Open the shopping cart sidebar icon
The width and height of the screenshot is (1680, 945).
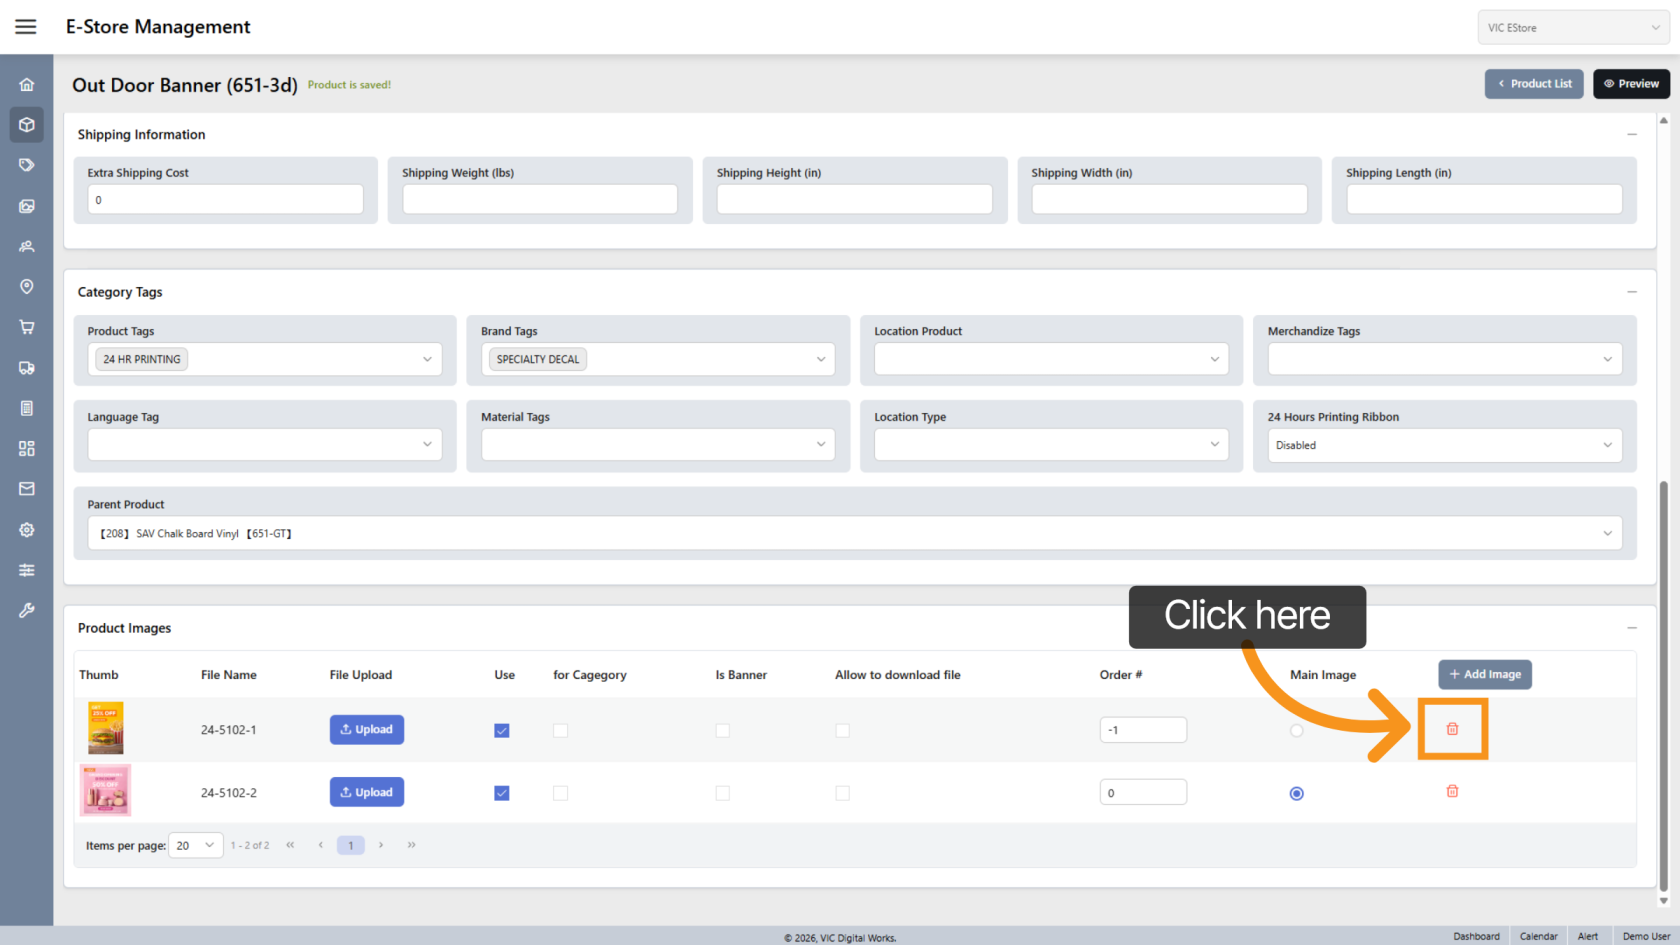point(27,327)
